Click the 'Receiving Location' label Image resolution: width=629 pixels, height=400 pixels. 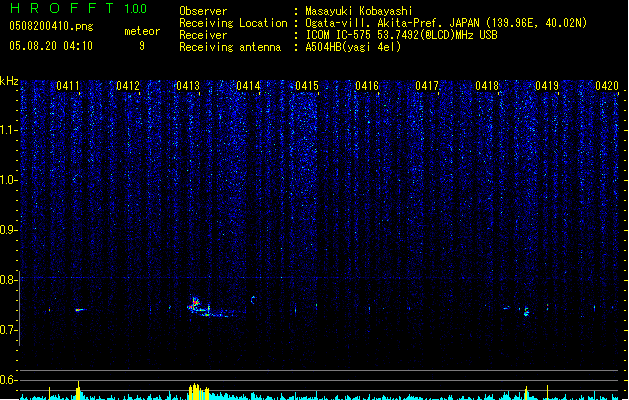(233, 23)
